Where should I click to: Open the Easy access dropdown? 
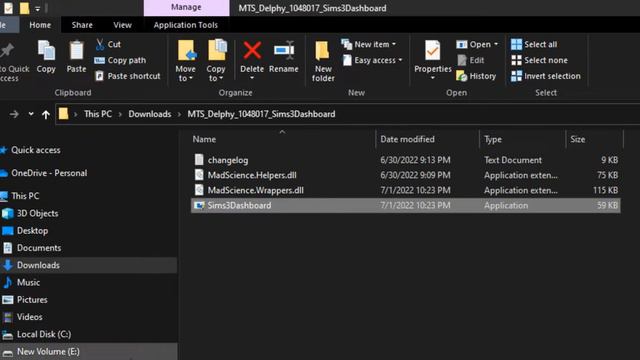click(372, 60)
